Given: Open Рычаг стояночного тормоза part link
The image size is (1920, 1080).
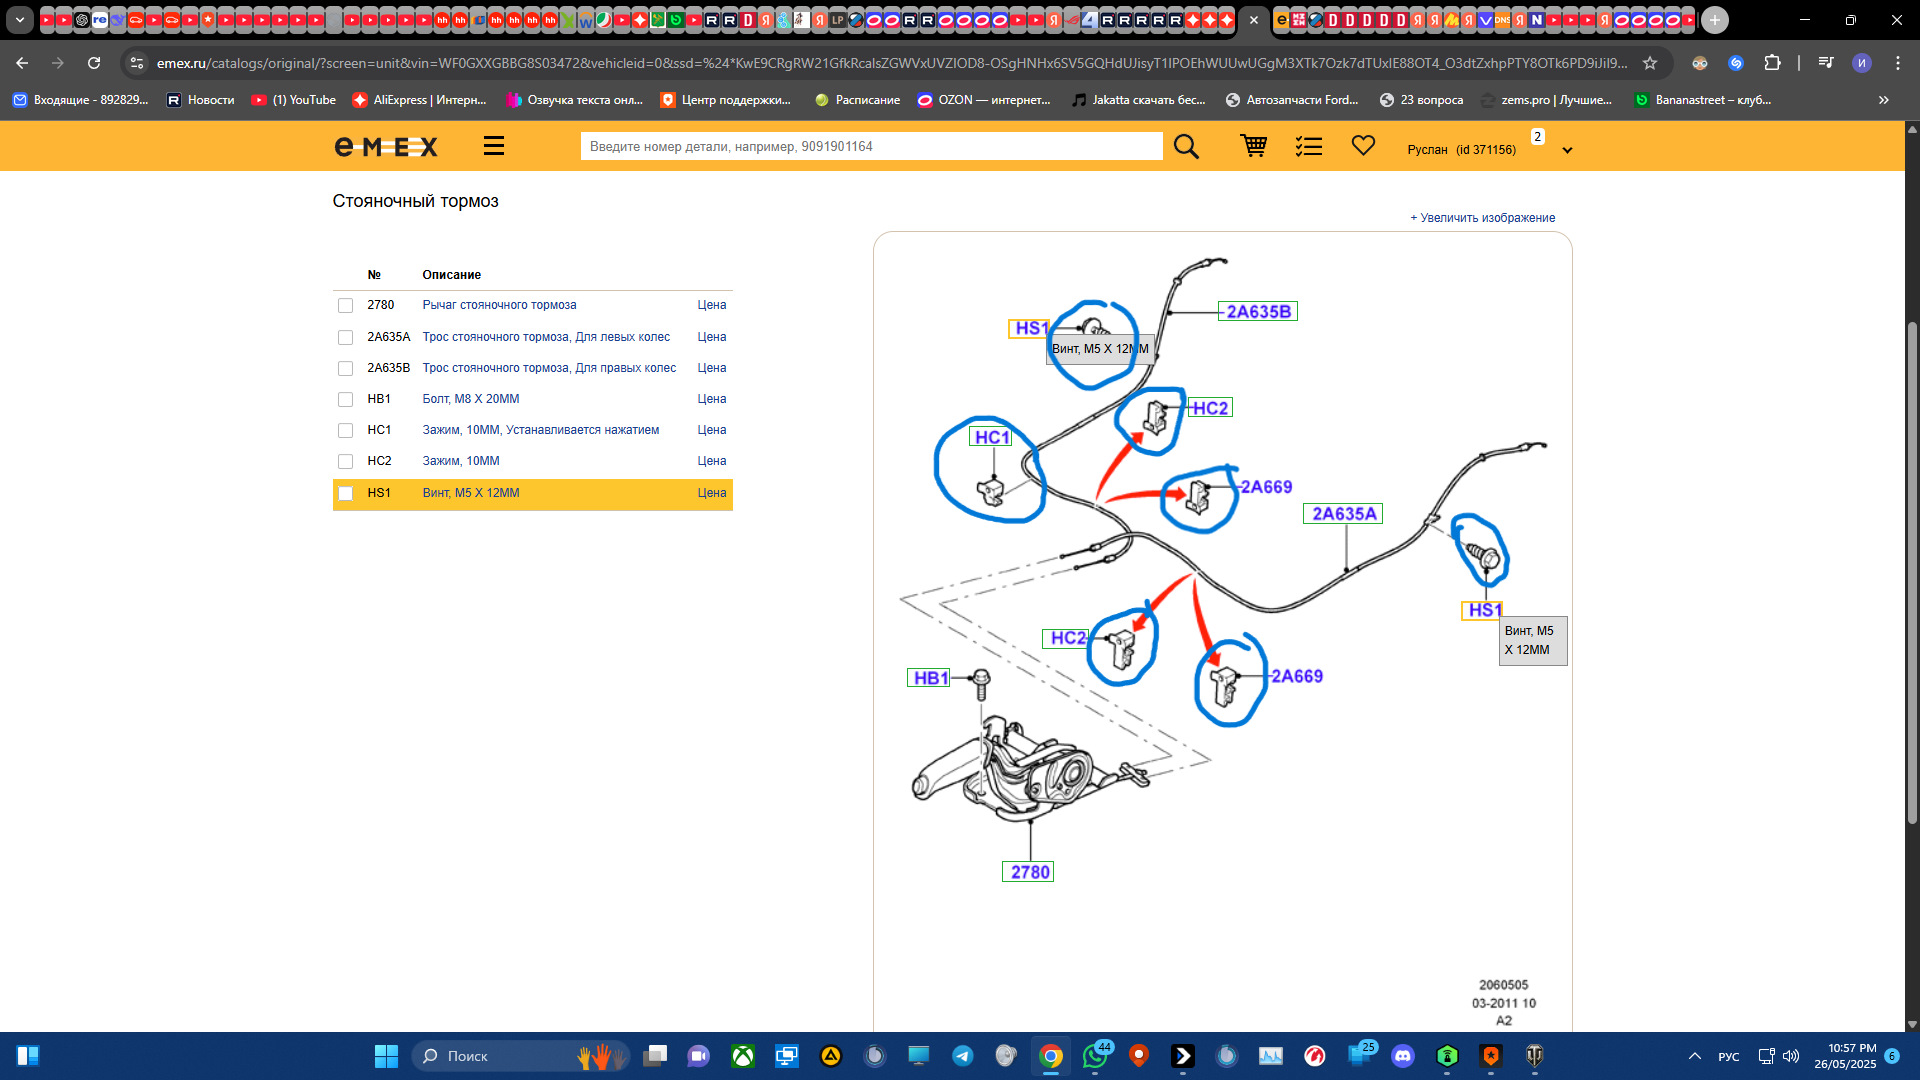Looking at the screenshot, I should point(499,305).
